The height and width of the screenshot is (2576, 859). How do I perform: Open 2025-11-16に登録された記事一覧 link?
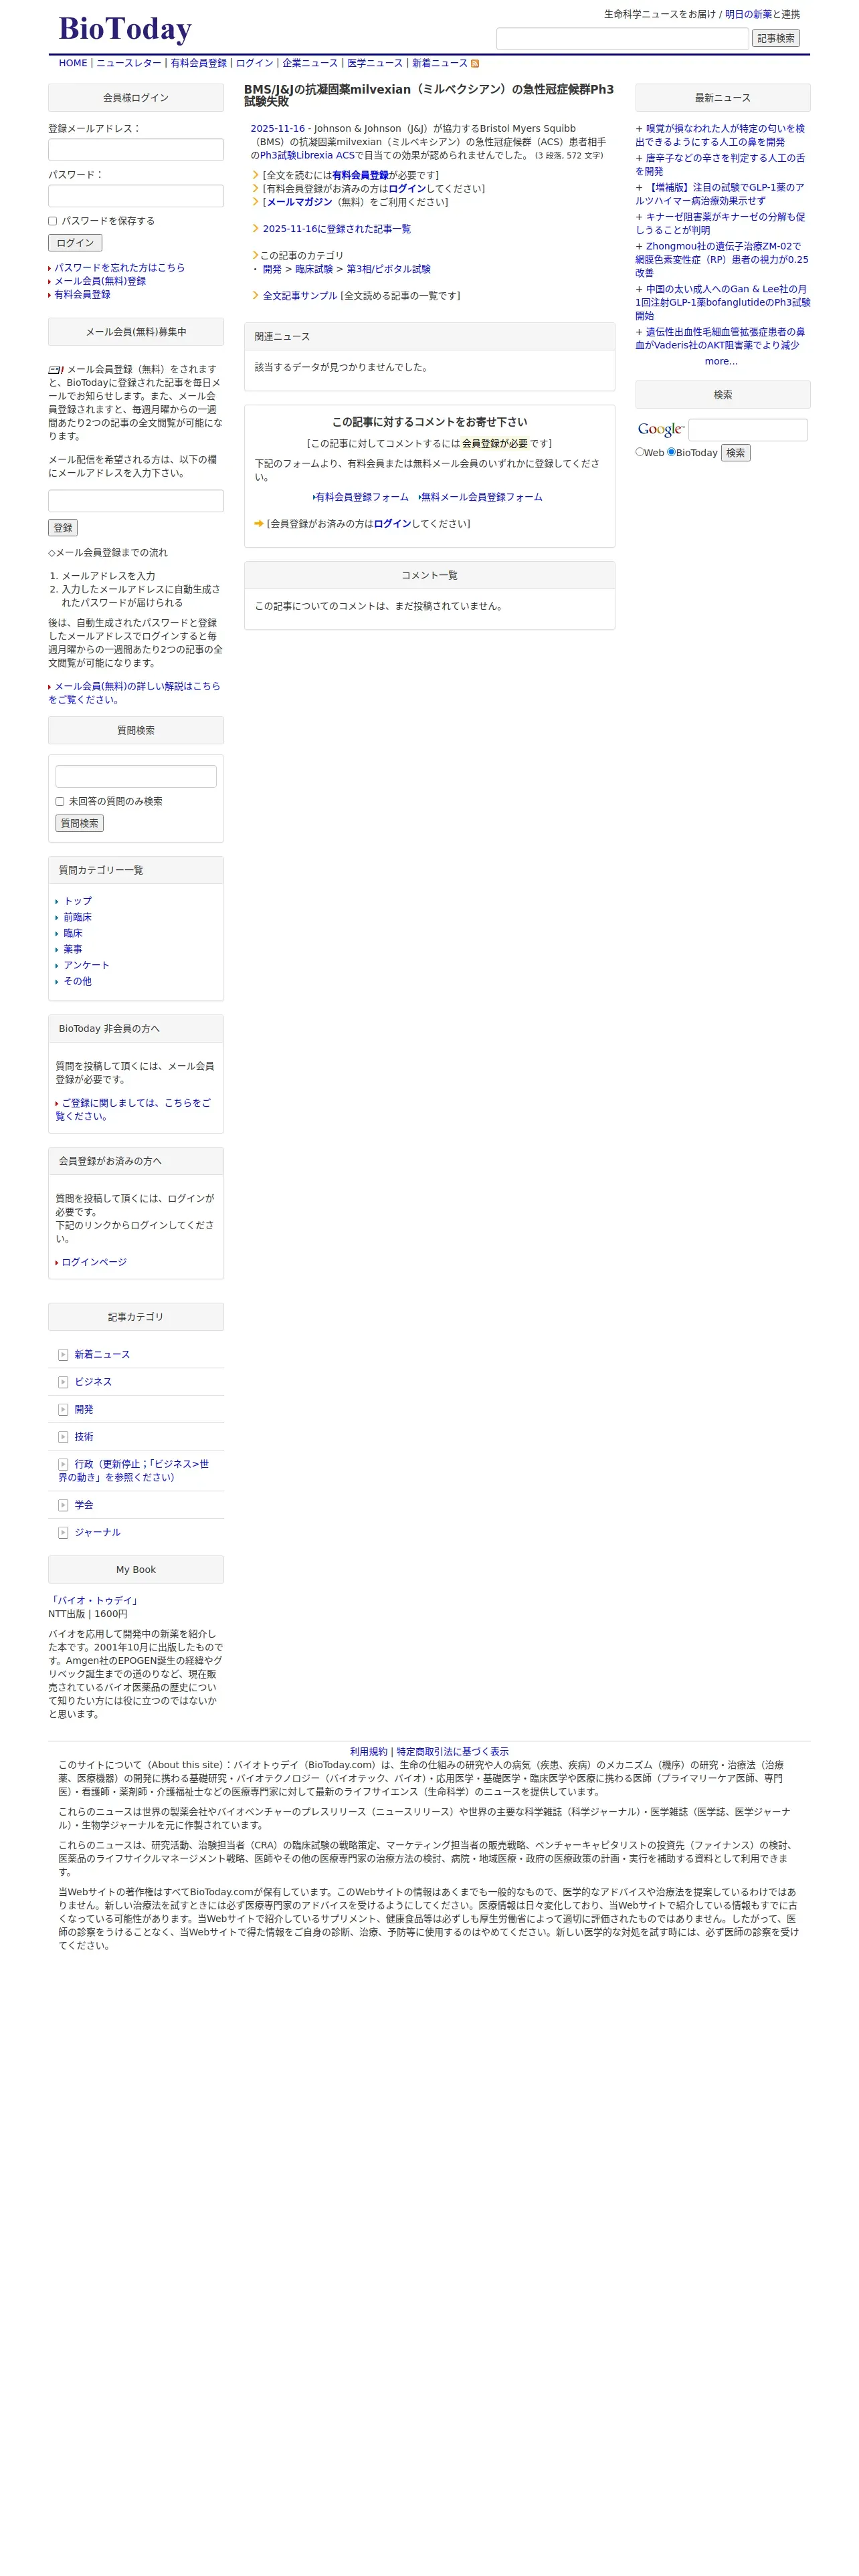click(337, 229)
